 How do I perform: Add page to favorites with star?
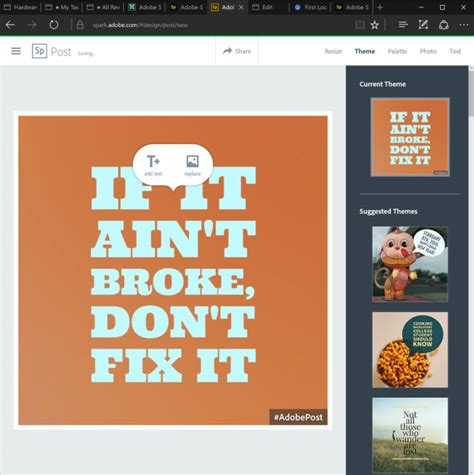(x=375, y=25)
